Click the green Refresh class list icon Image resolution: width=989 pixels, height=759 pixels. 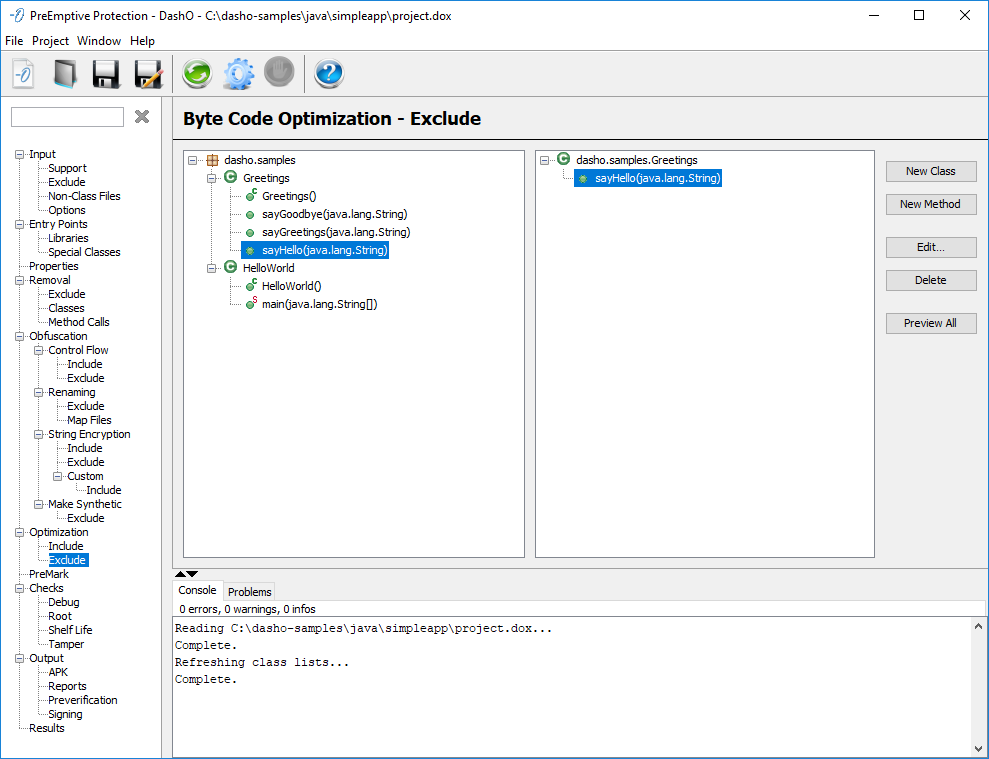(x=196, y=74)
